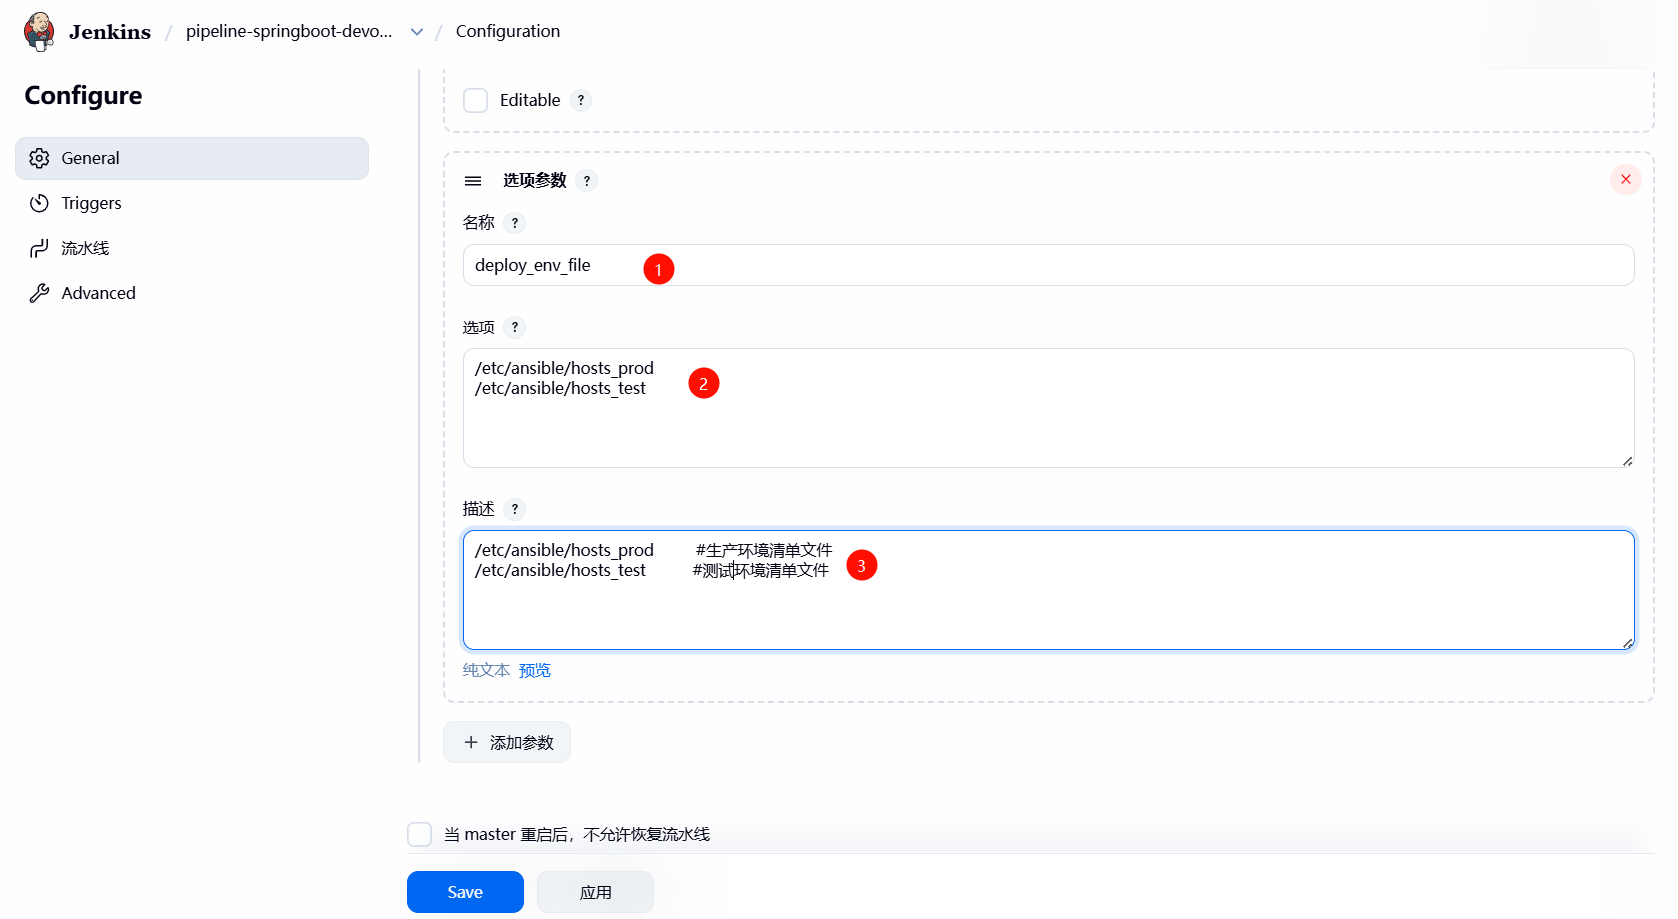Expand the pipeline-springboot breadcrumb dropdown chevron
The height and width of the screenshot is (919, 1678).
pyautogui.click(x=417, y=32)
